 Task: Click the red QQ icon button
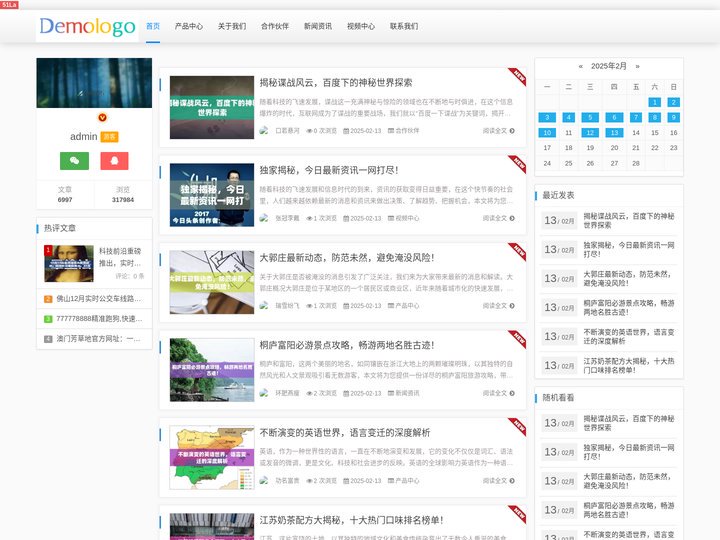pos(114,161)
